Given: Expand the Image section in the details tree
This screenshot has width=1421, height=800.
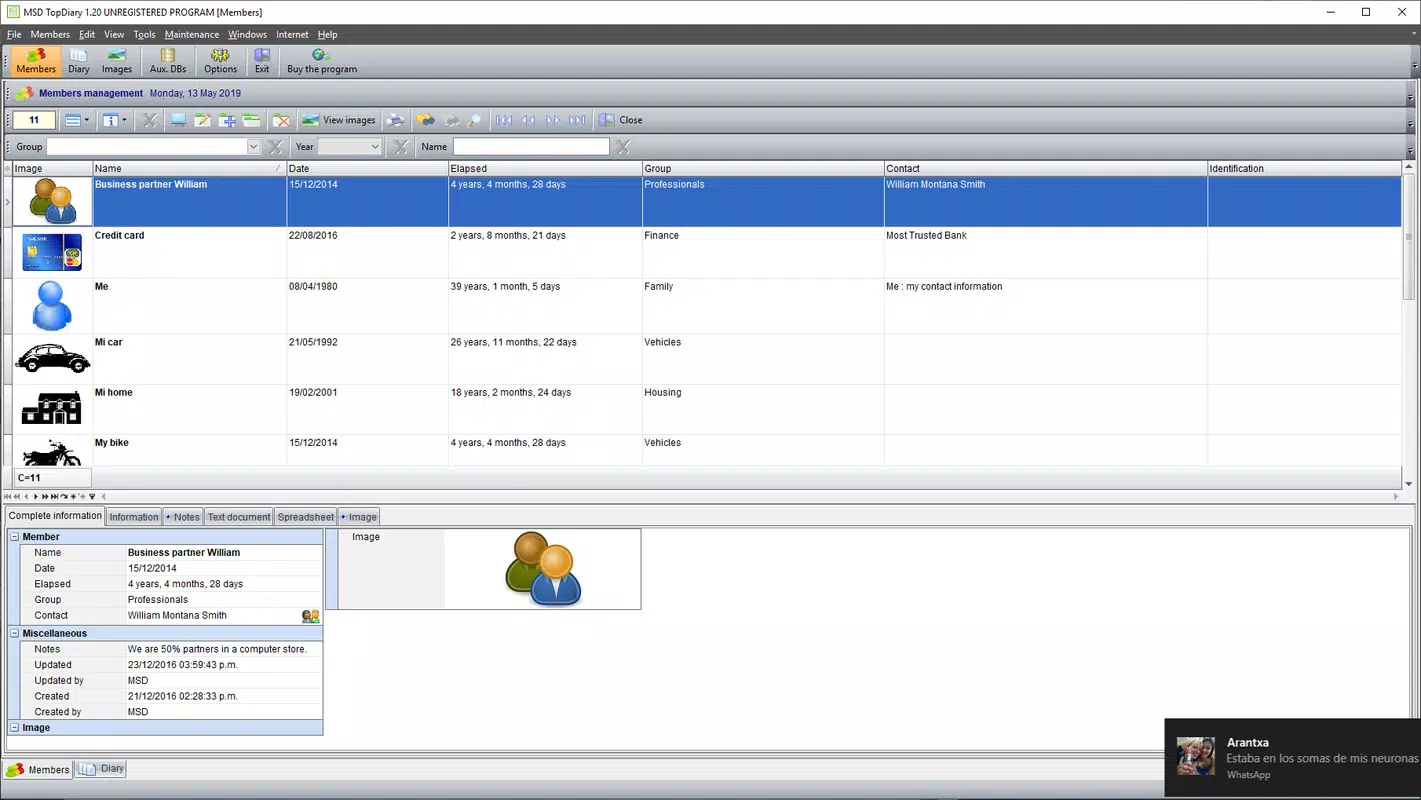Looking at the screenshot, I should [15, 728].
